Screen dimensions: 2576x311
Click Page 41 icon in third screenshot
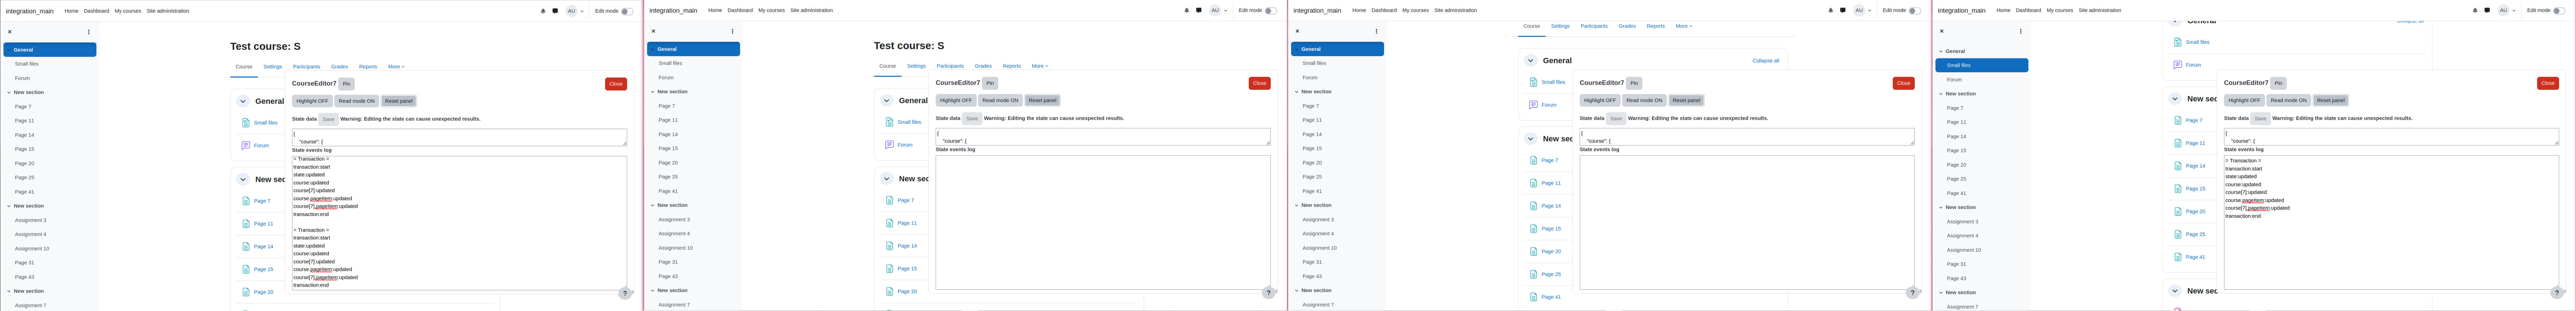[1534, 297]
